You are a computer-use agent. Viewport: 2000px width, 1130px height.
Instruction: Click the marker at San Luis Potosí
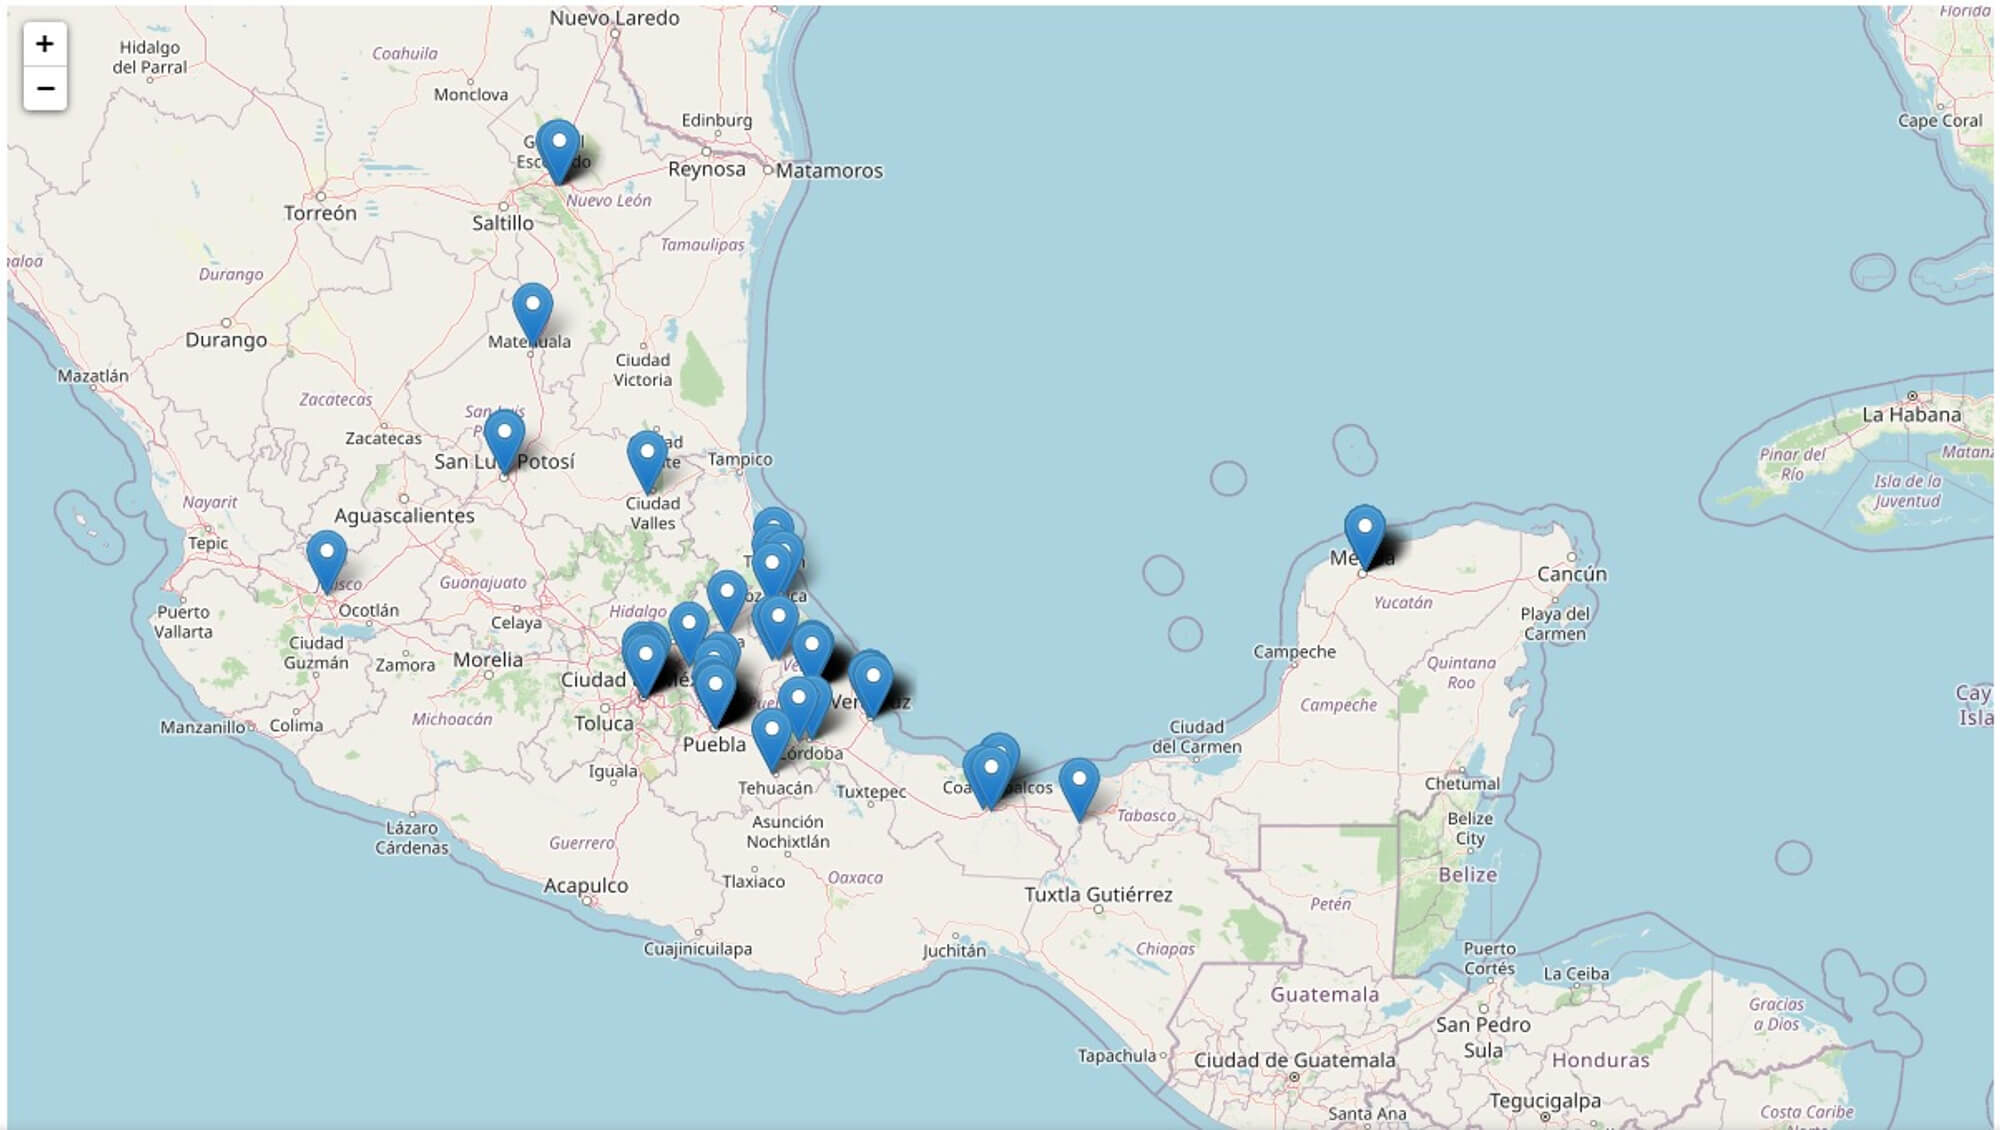point(504,440)
